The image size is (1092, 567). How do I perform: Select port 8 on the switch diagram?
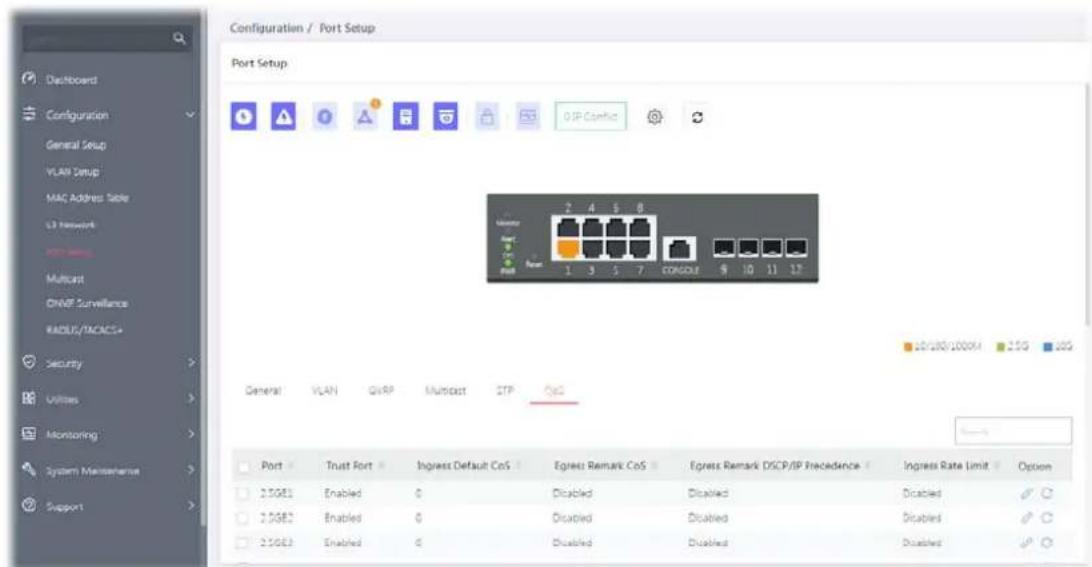tap(639, 228)
